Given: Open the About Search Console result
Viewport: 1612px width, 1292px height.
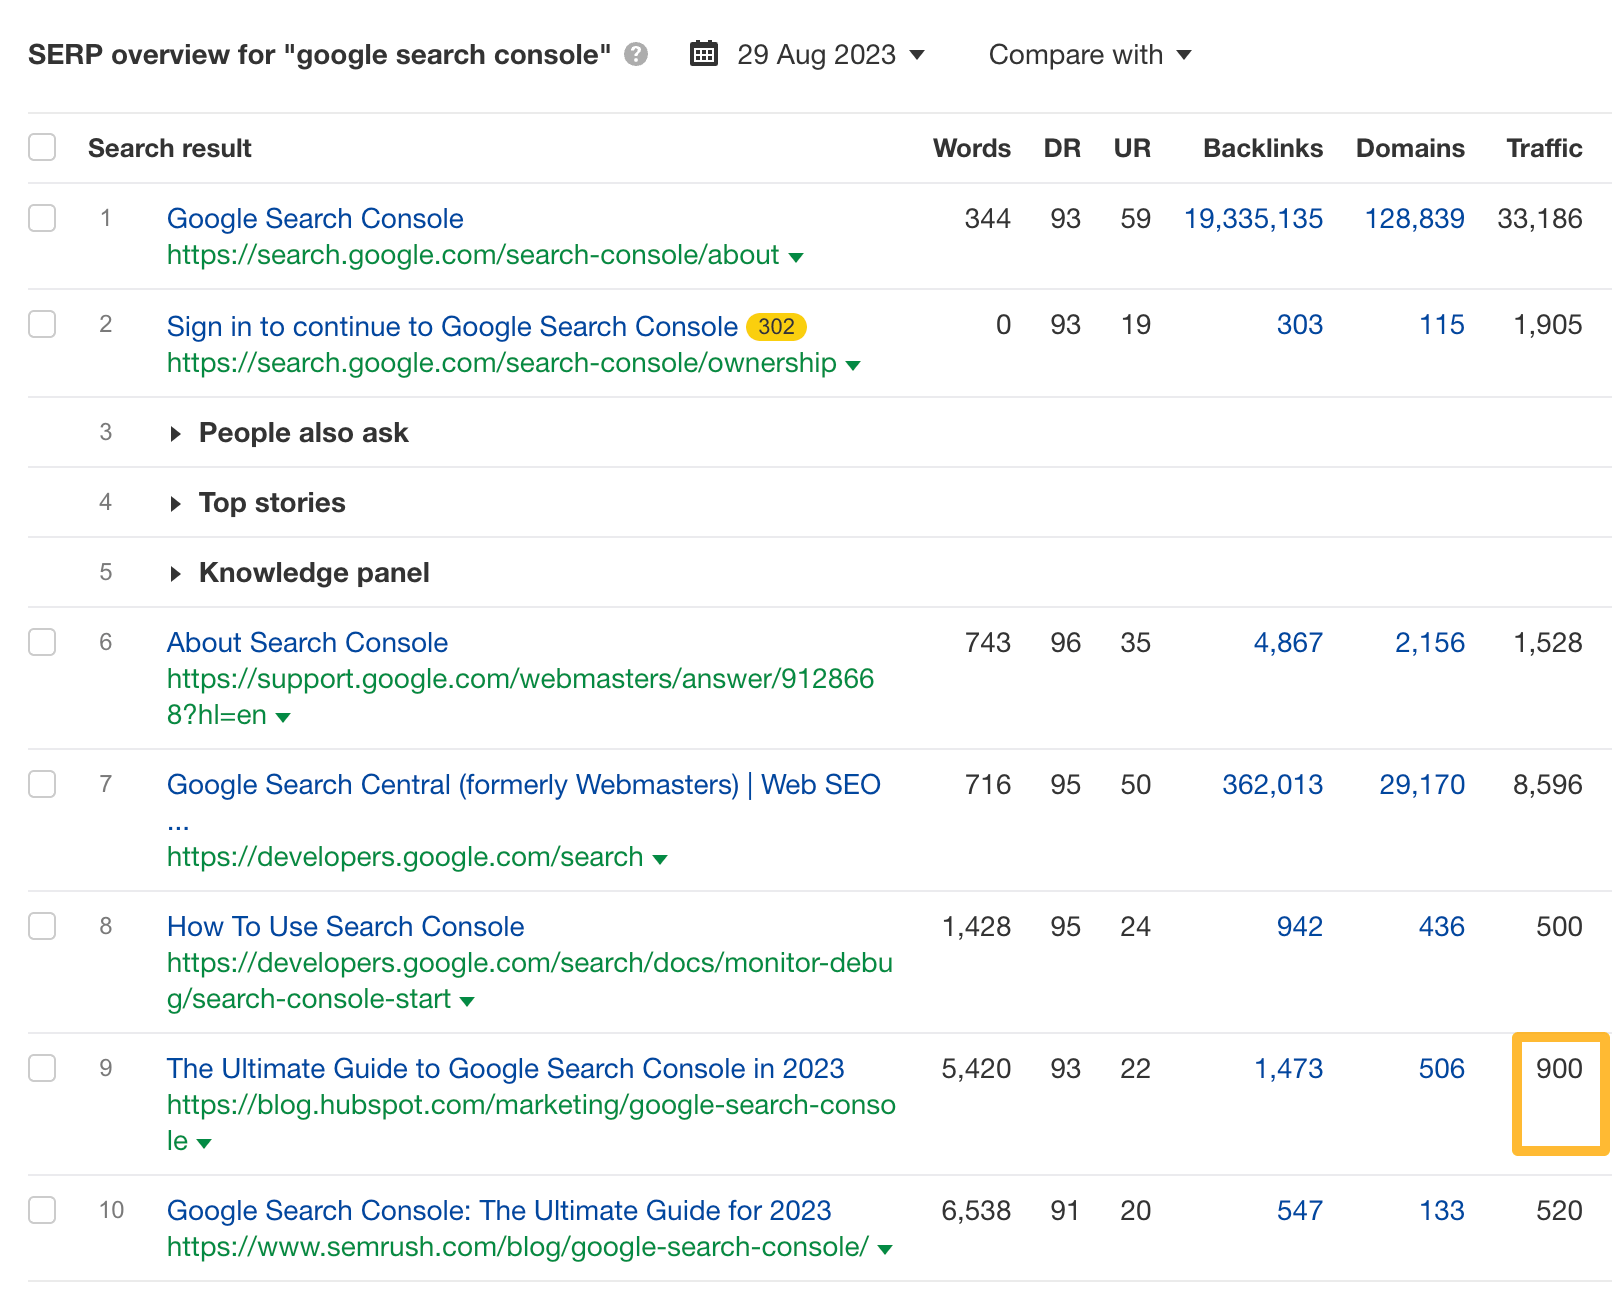Looking at the screenshot, I should point(307,642).
